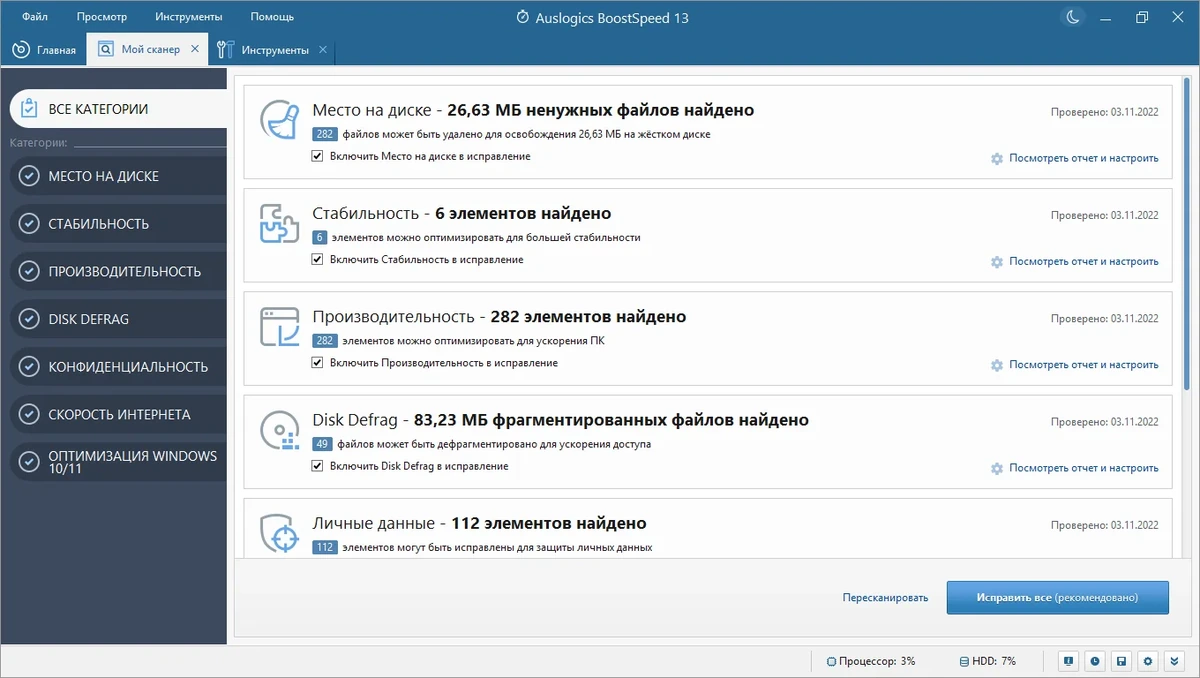The height and width of the screenshot is (678, 1200).
Task: Uncheck Включить Место на диске в исправление
Action: tap(317, 156)
